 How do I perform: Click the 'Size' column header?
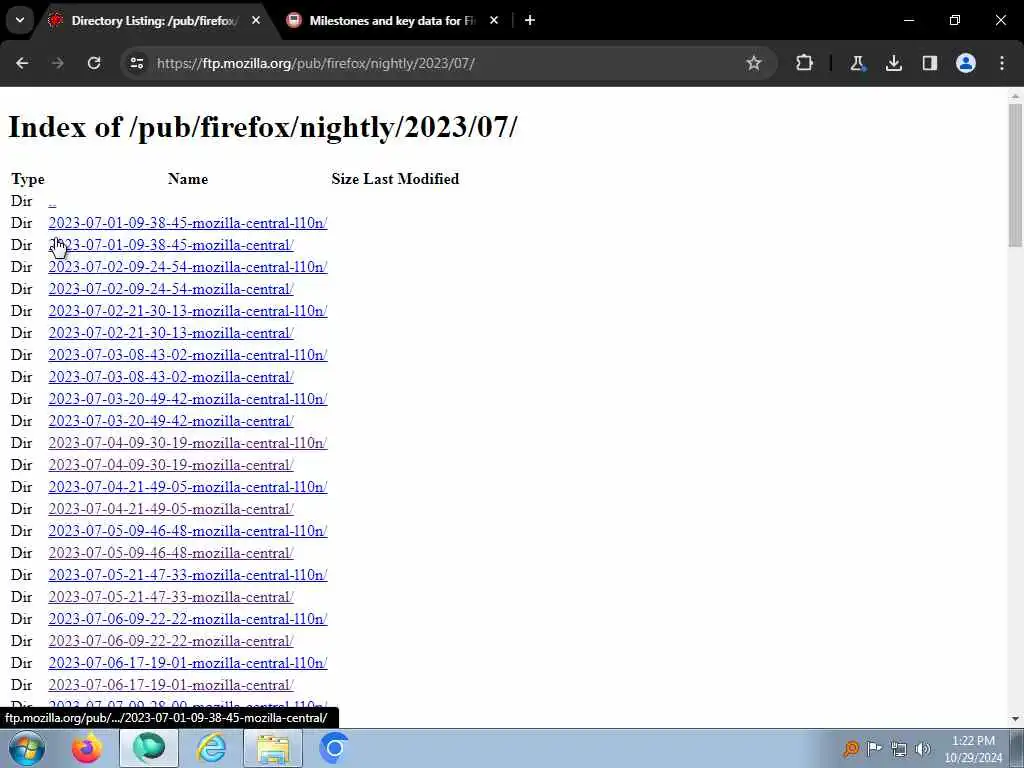[345, 179]
